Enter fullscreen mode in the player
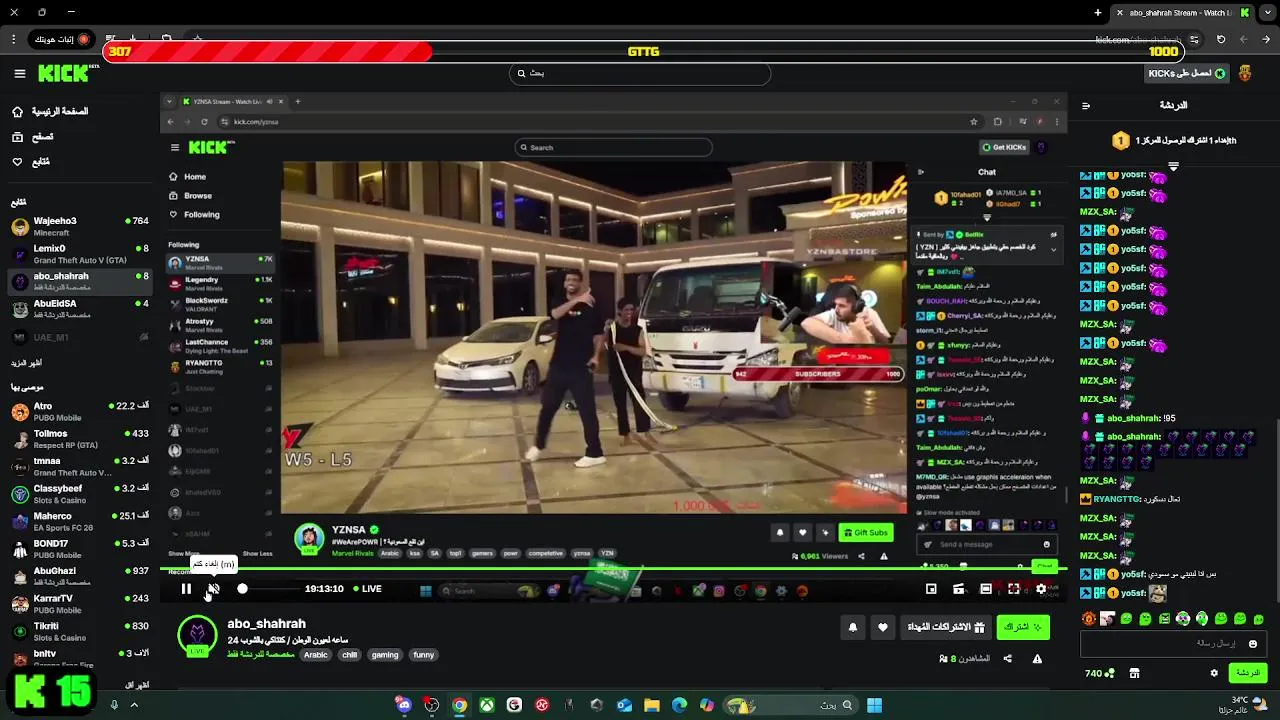Image resolution: width=1280 pixels, height=720 pixels. click(1013, 589)
